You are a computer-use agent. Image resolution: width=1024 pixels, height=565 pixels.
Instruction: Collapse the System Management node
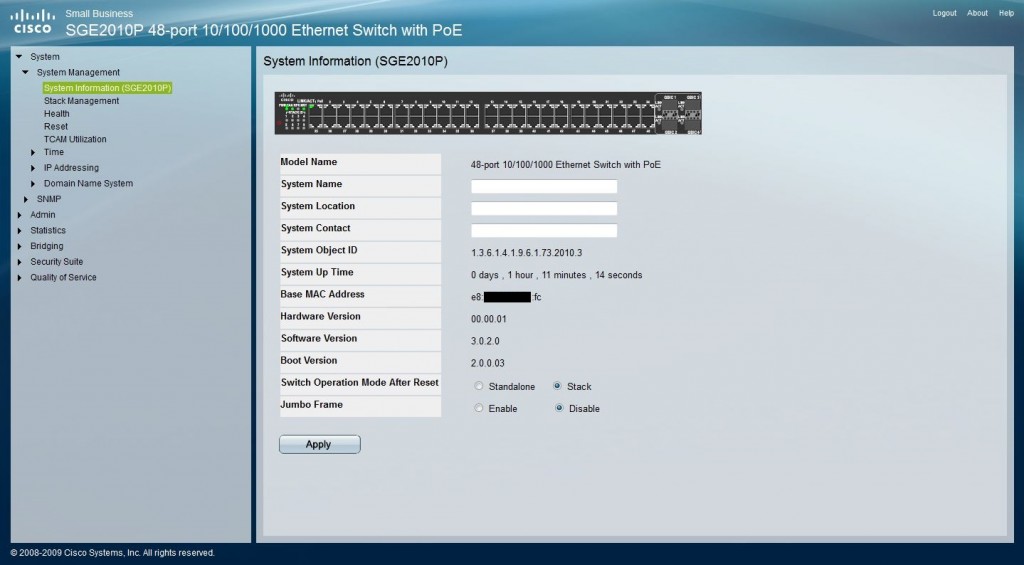coord(25,73)
